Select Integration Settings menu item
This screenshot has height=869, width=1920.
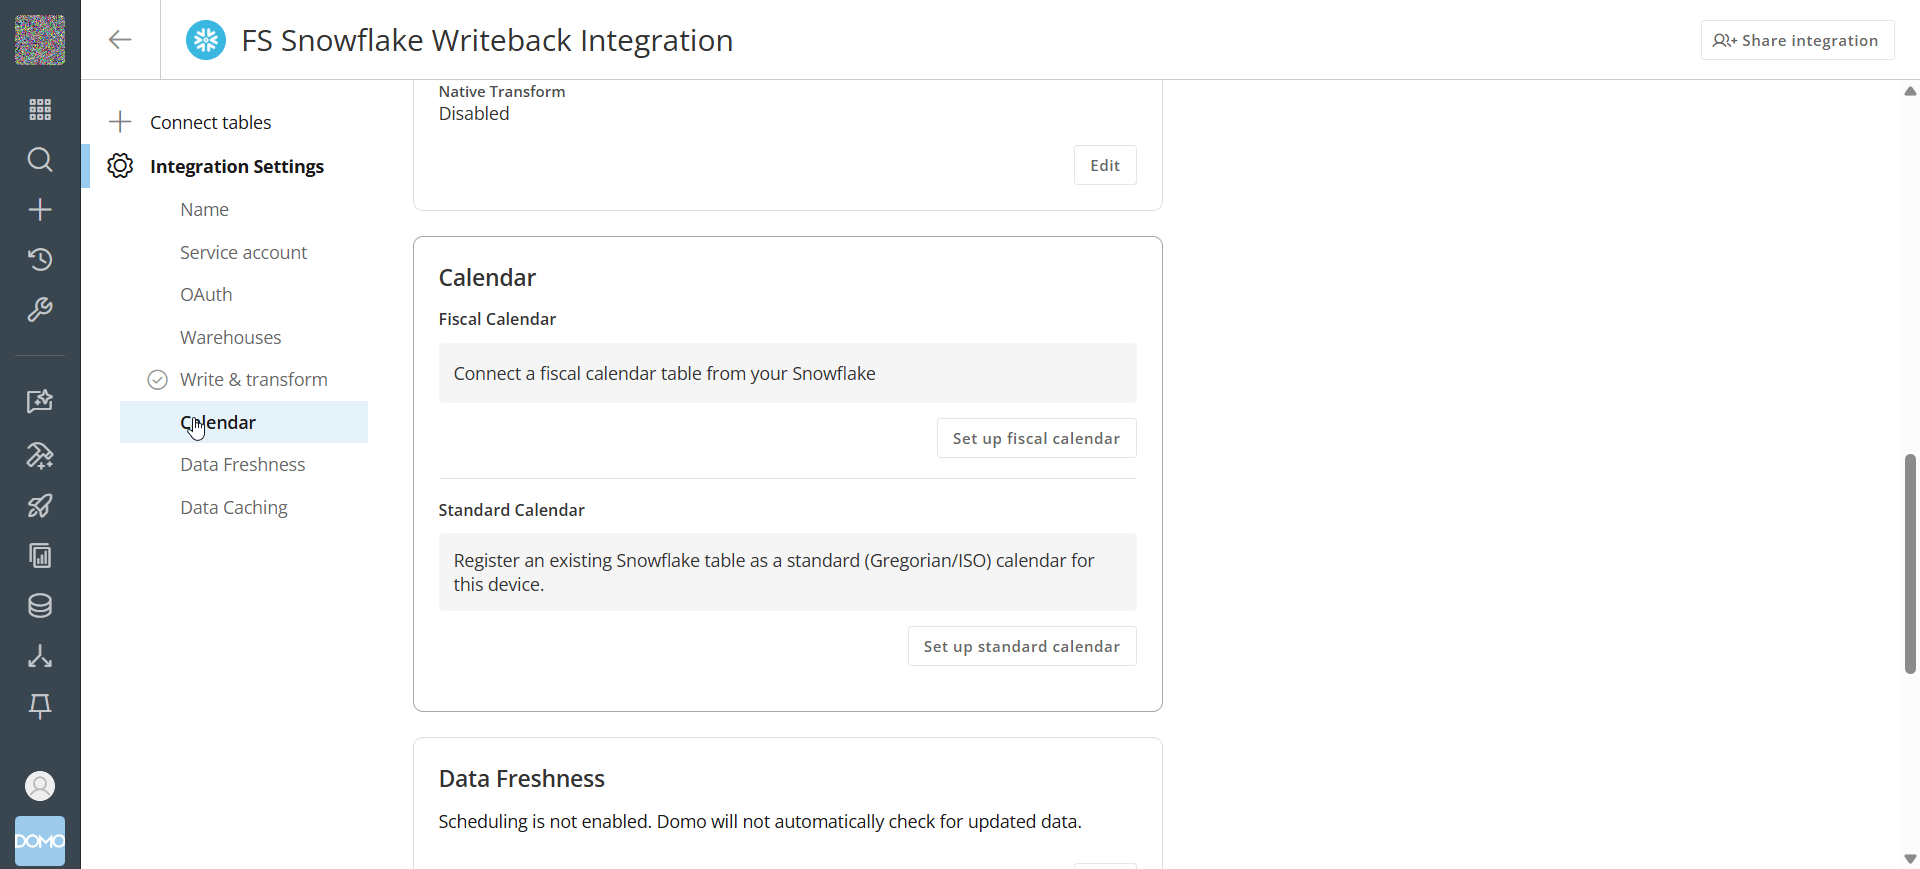point(237,166)
